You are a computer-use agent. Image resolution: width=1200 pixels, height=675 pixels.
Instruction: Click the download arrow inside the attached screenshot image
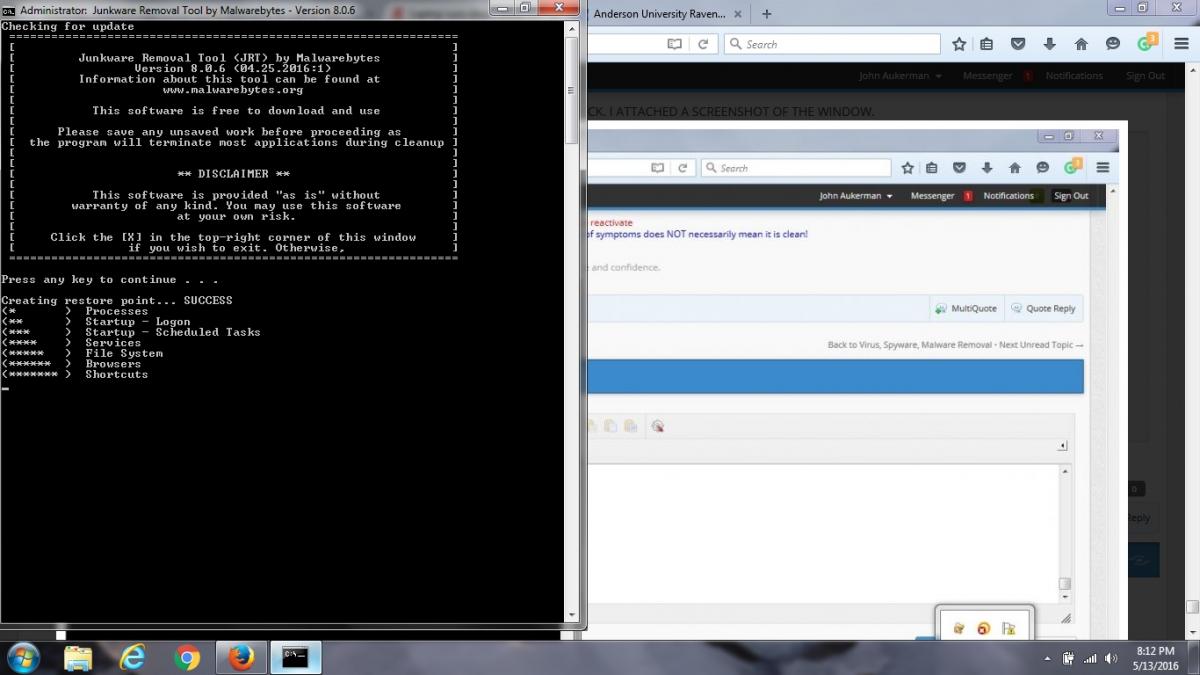988,168
